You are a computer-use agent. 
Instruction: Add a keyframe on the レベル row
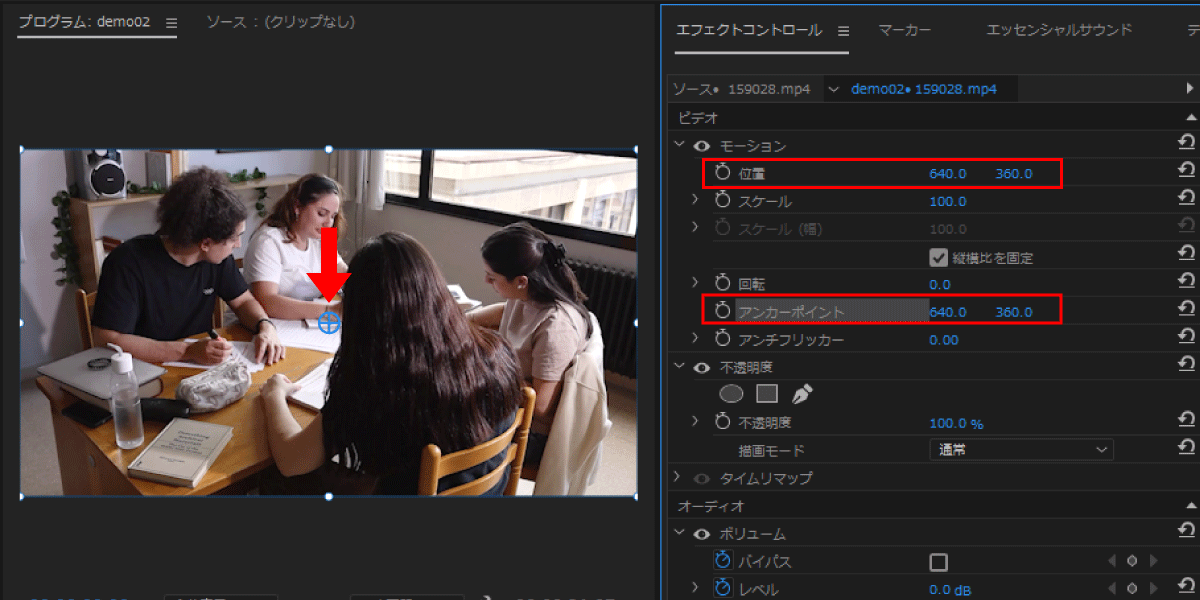tap(1132, 588)
